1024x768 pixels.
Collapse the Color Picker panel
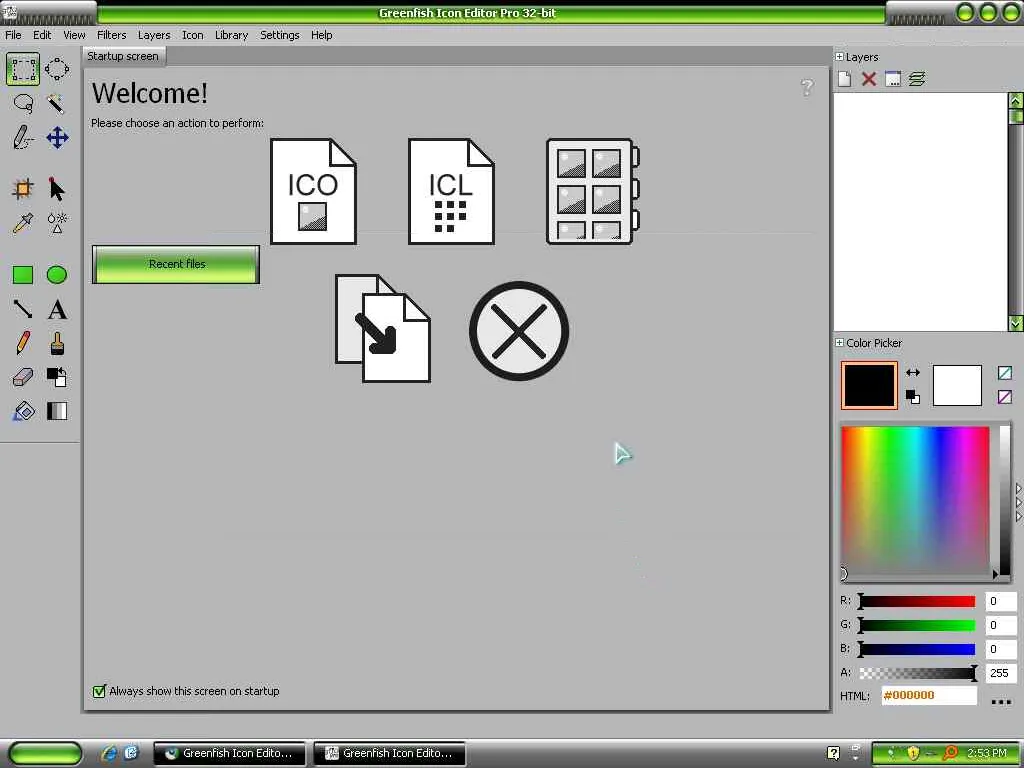coord(839,343)
